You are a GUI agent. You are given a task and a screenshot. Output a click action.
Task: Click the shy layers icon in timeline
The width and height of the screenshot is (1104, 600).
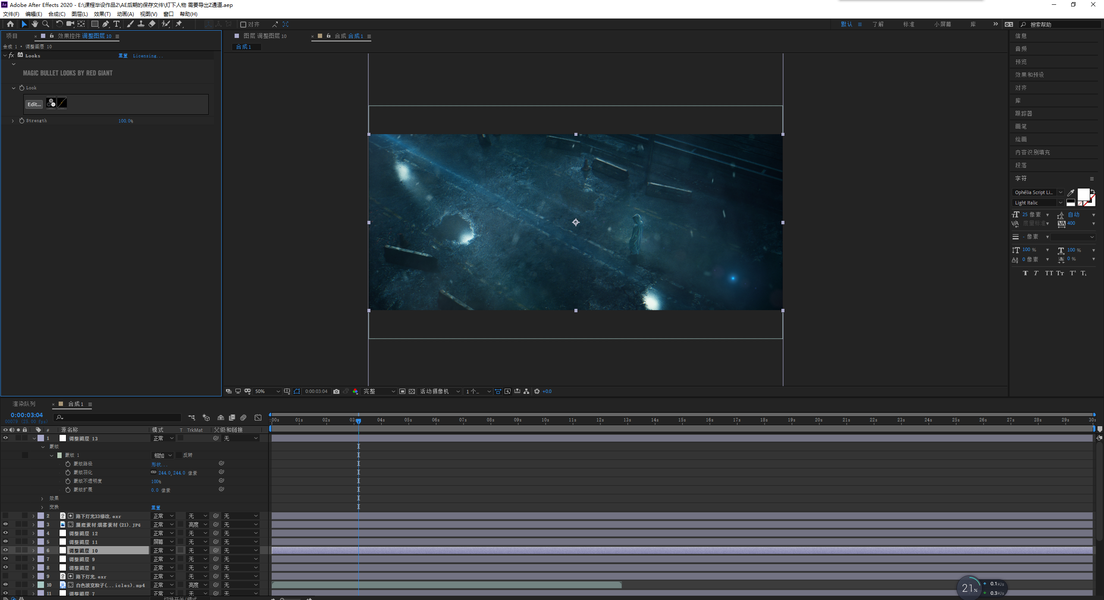(x=220, y=418)
